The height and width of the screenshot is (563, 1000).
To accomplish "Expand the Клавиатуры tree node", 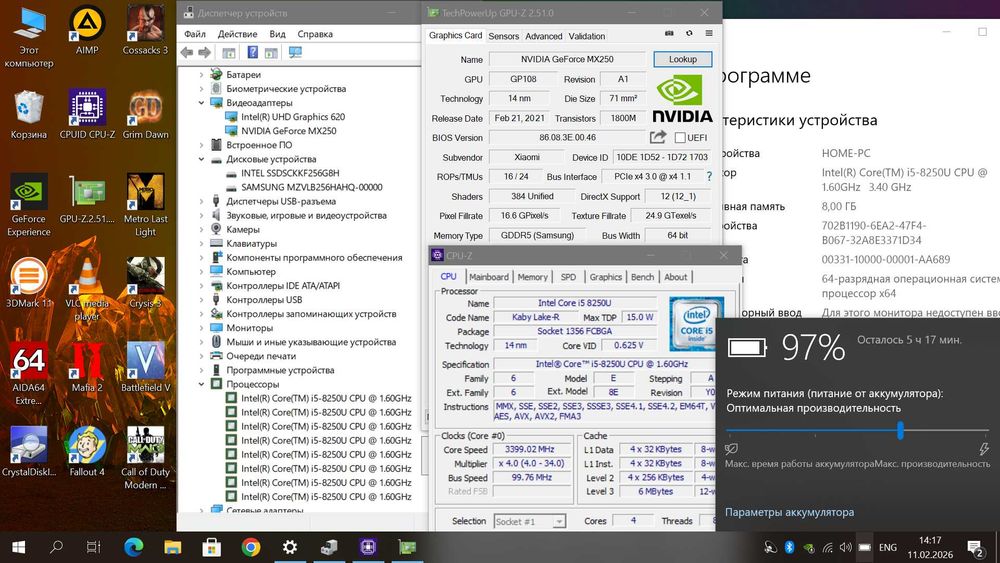I will 202,244.
